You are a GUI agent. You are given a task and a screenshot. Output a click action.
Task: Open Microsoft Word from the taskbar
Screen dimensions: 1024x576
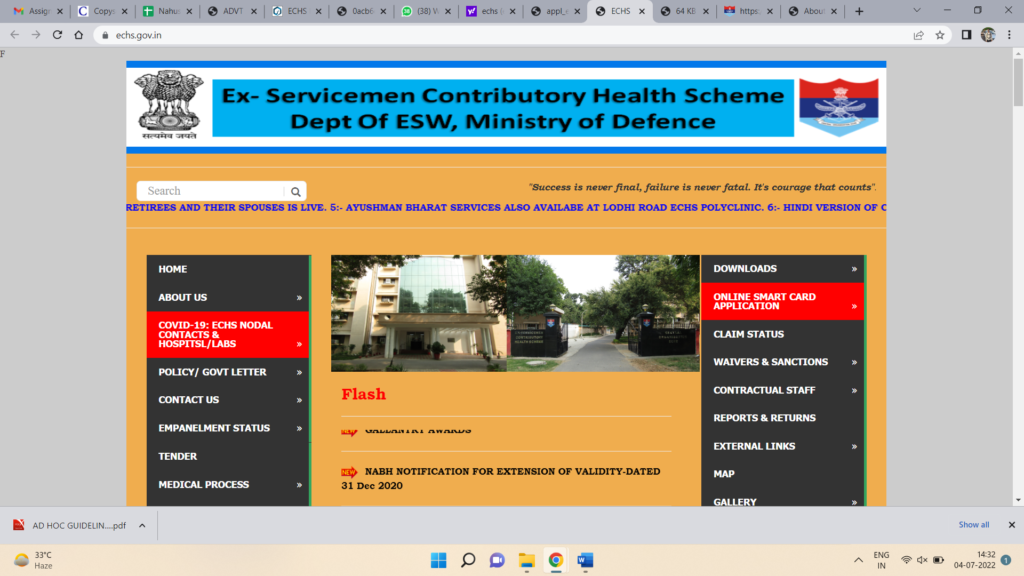pos(585,560)
